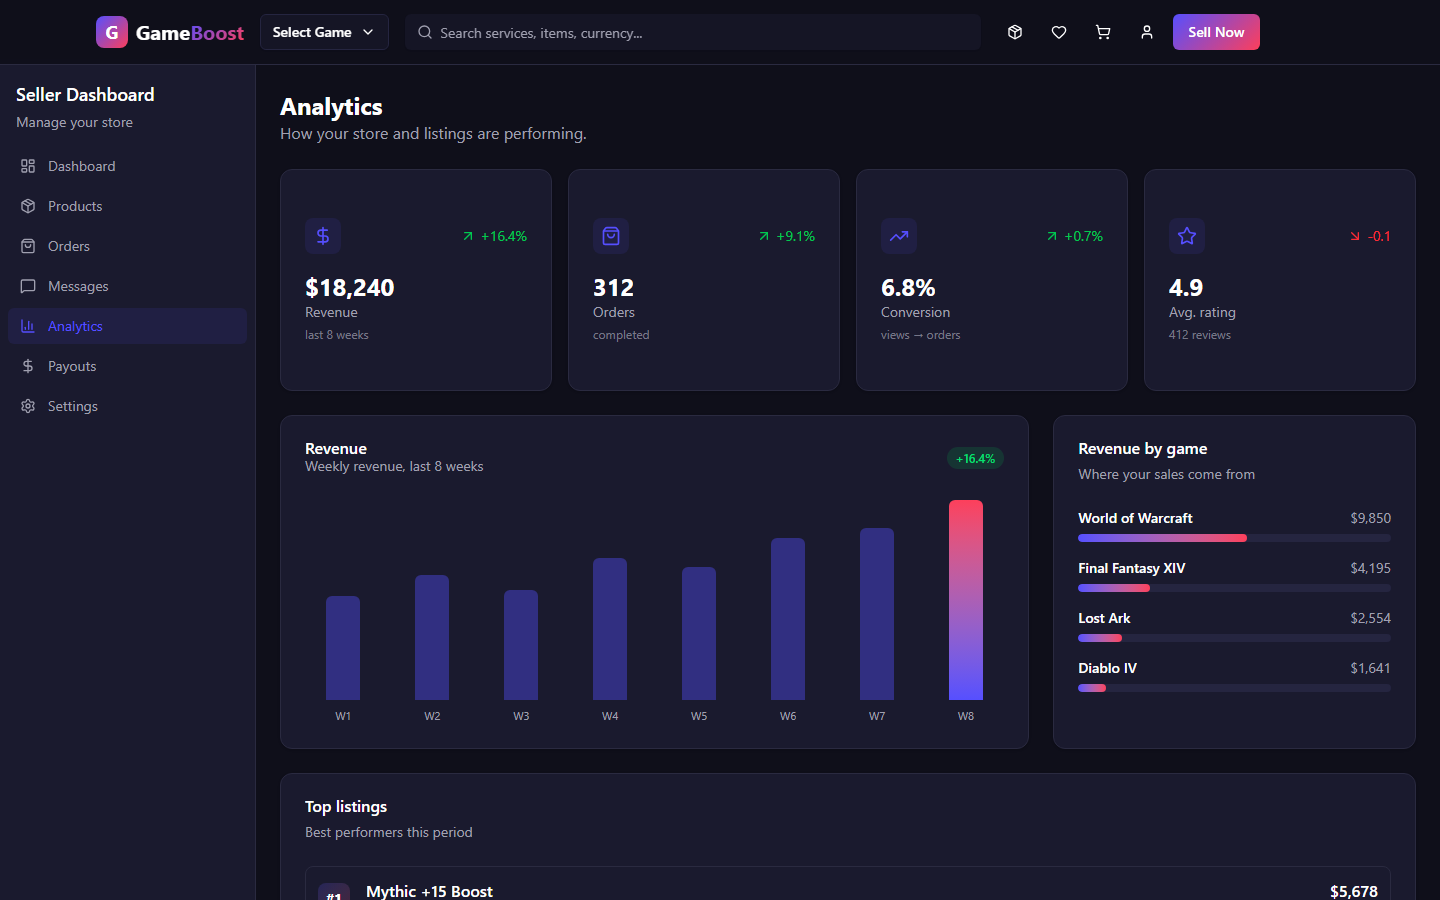Screen dimensions: 1440x900
Task: Click the W5 axis label
Action: click(x=699, y=716)
